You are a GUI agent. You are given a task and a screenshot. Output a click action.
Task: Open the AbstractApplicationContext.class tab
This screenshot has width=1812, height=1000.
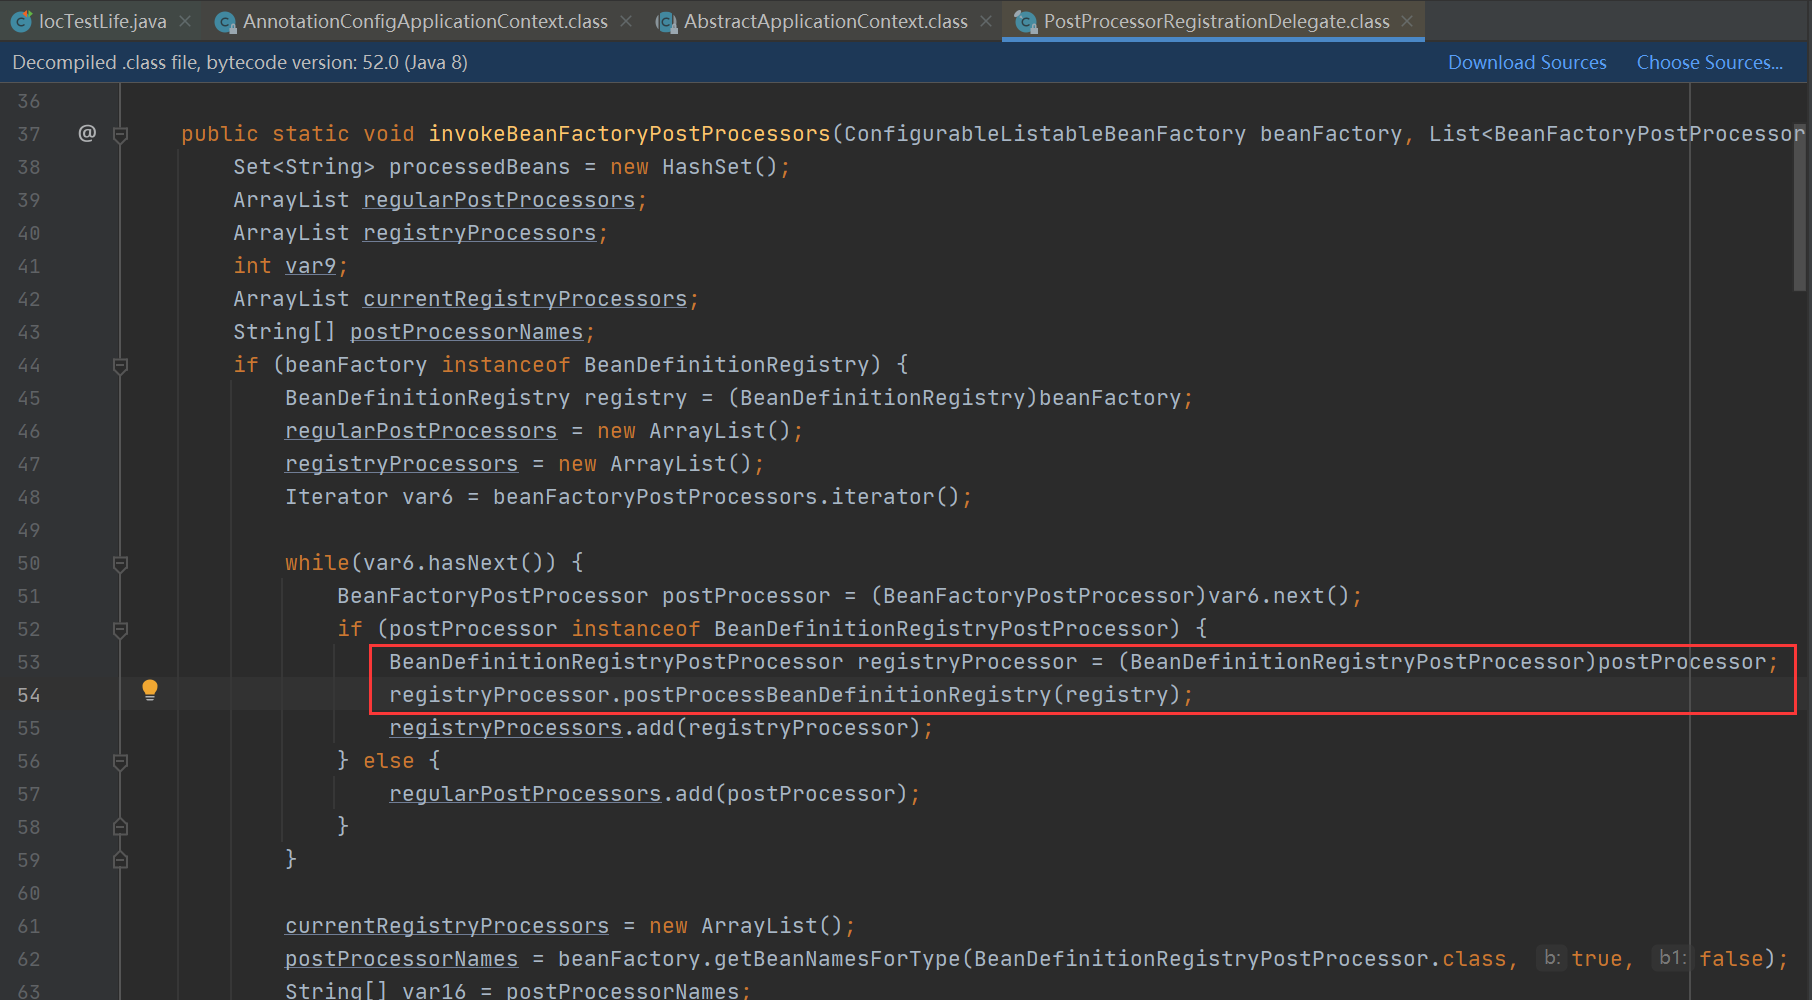click(825, 21)
